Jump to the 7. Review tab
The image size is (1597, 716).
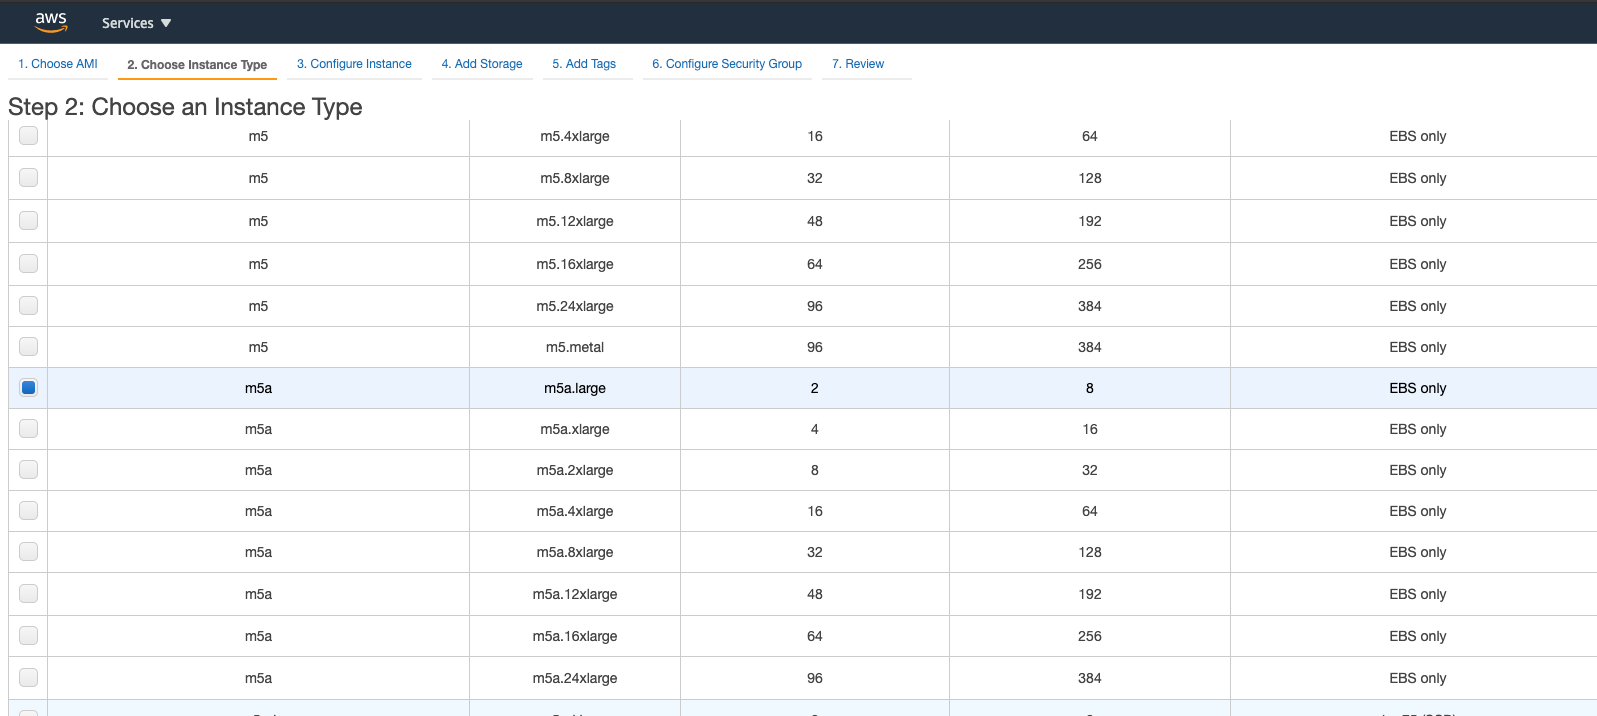tap(858, 64)
